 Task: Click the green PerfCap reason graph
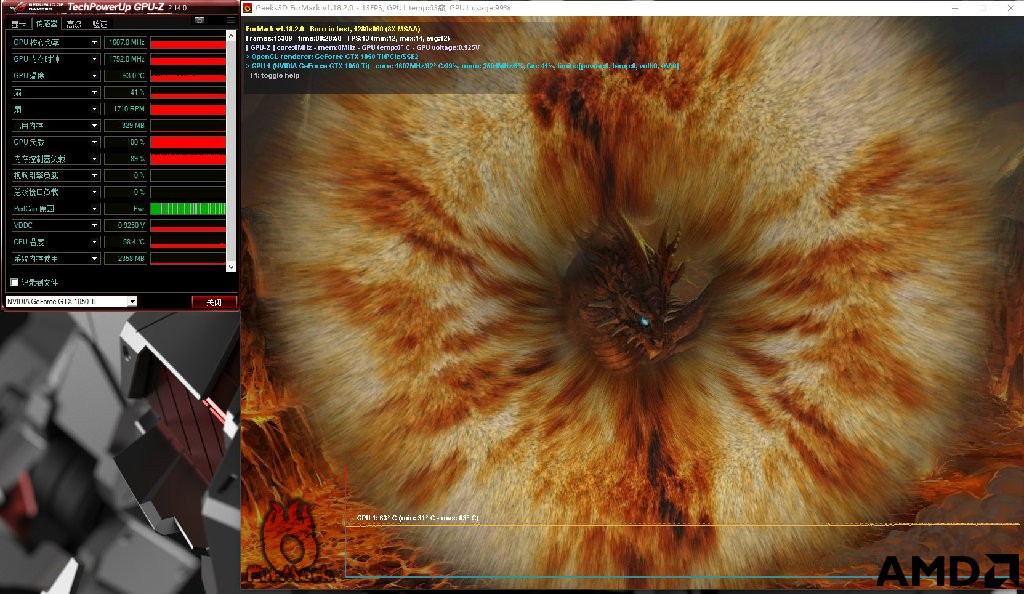point(188,209)
